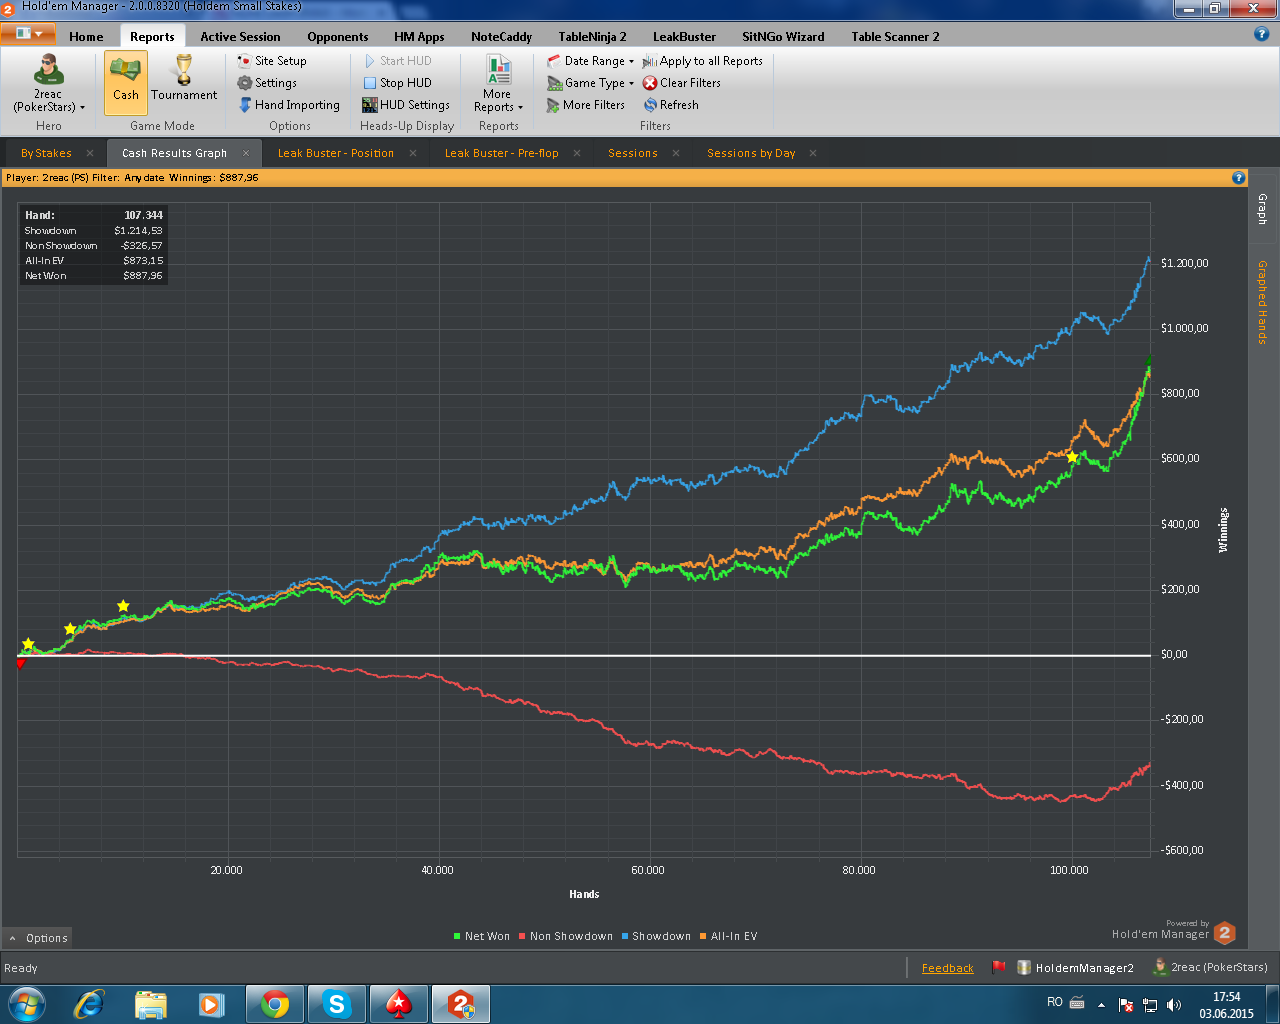Image resolution: width=1280 pixels, height=1024 pixels.
Task: Open the Windows Start menu
Action: (26, 1004)
